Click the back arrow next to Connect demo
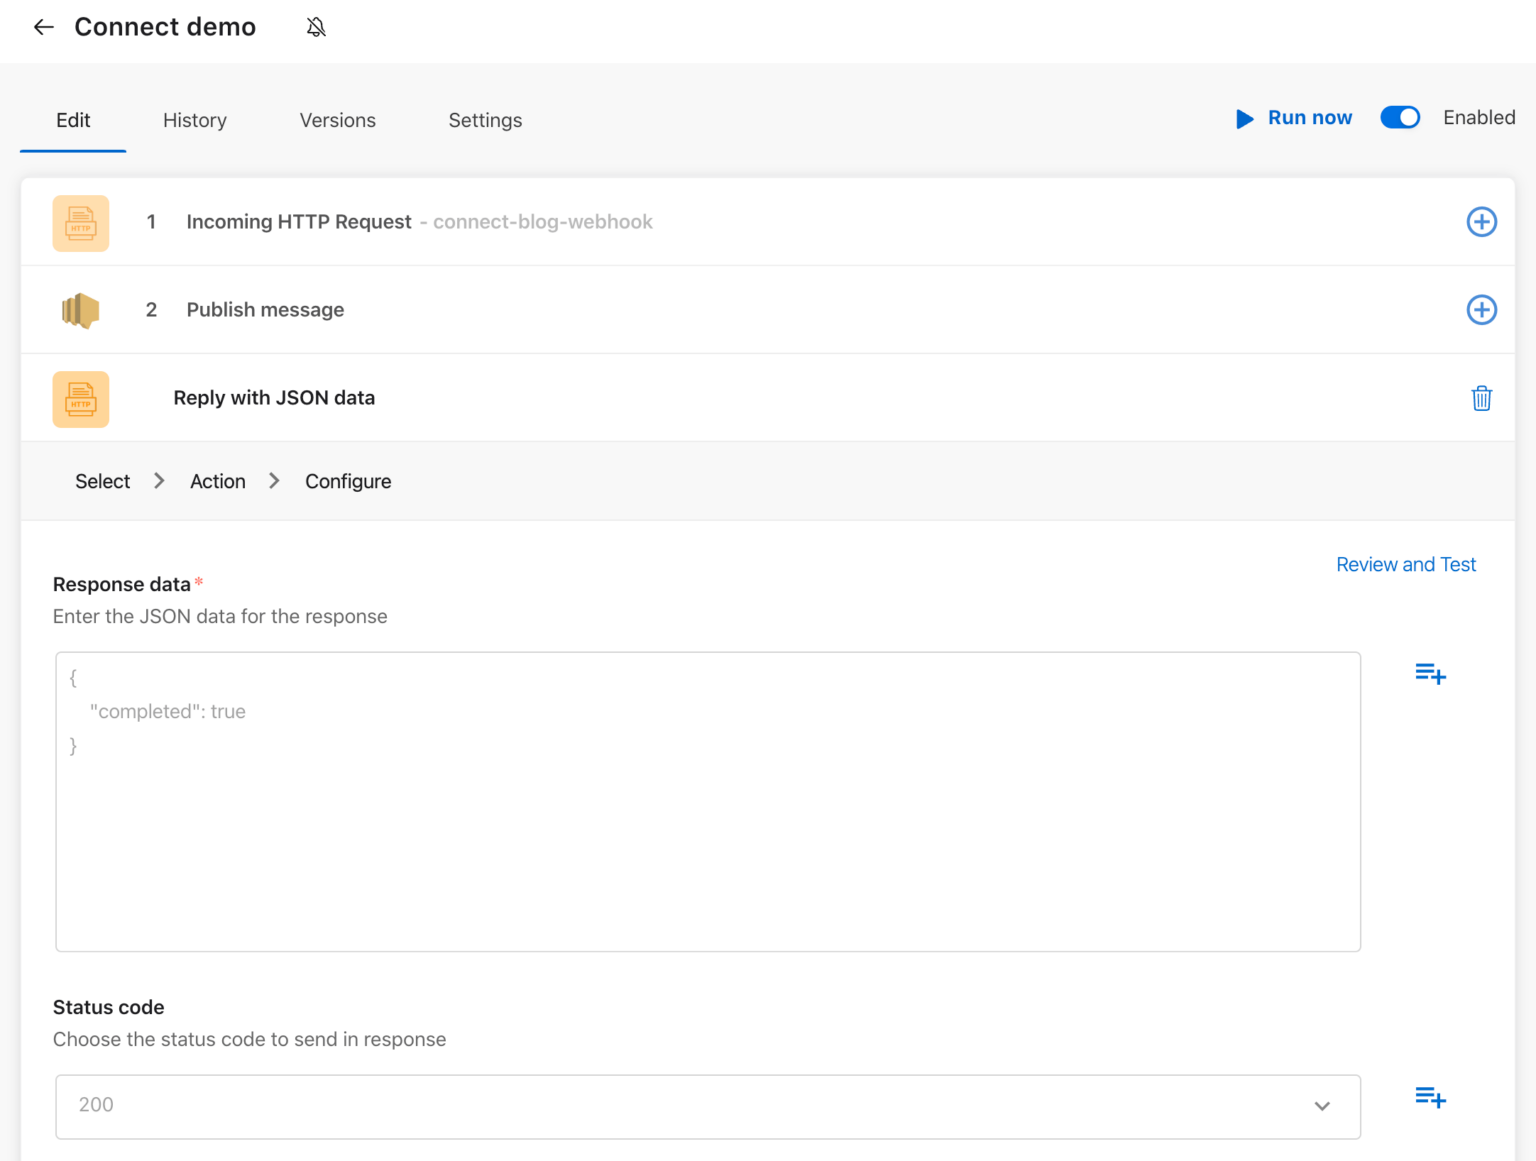1536x1161 pixels. [43, 27]
